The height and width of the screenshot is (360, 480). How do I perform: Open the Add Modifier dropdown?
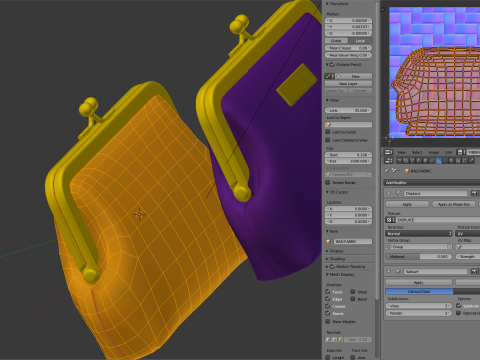coord(432,182)
